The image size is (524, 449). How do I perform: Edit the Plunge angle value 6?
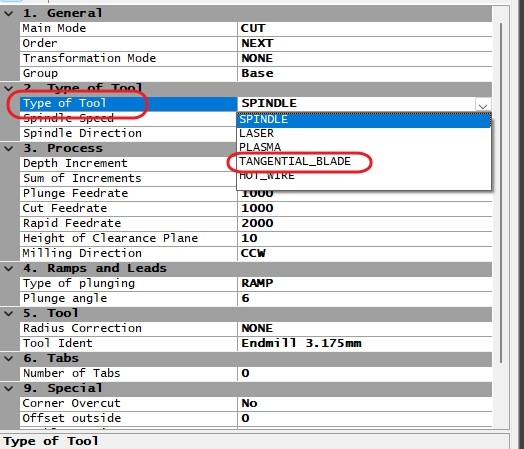pos(245,299)
